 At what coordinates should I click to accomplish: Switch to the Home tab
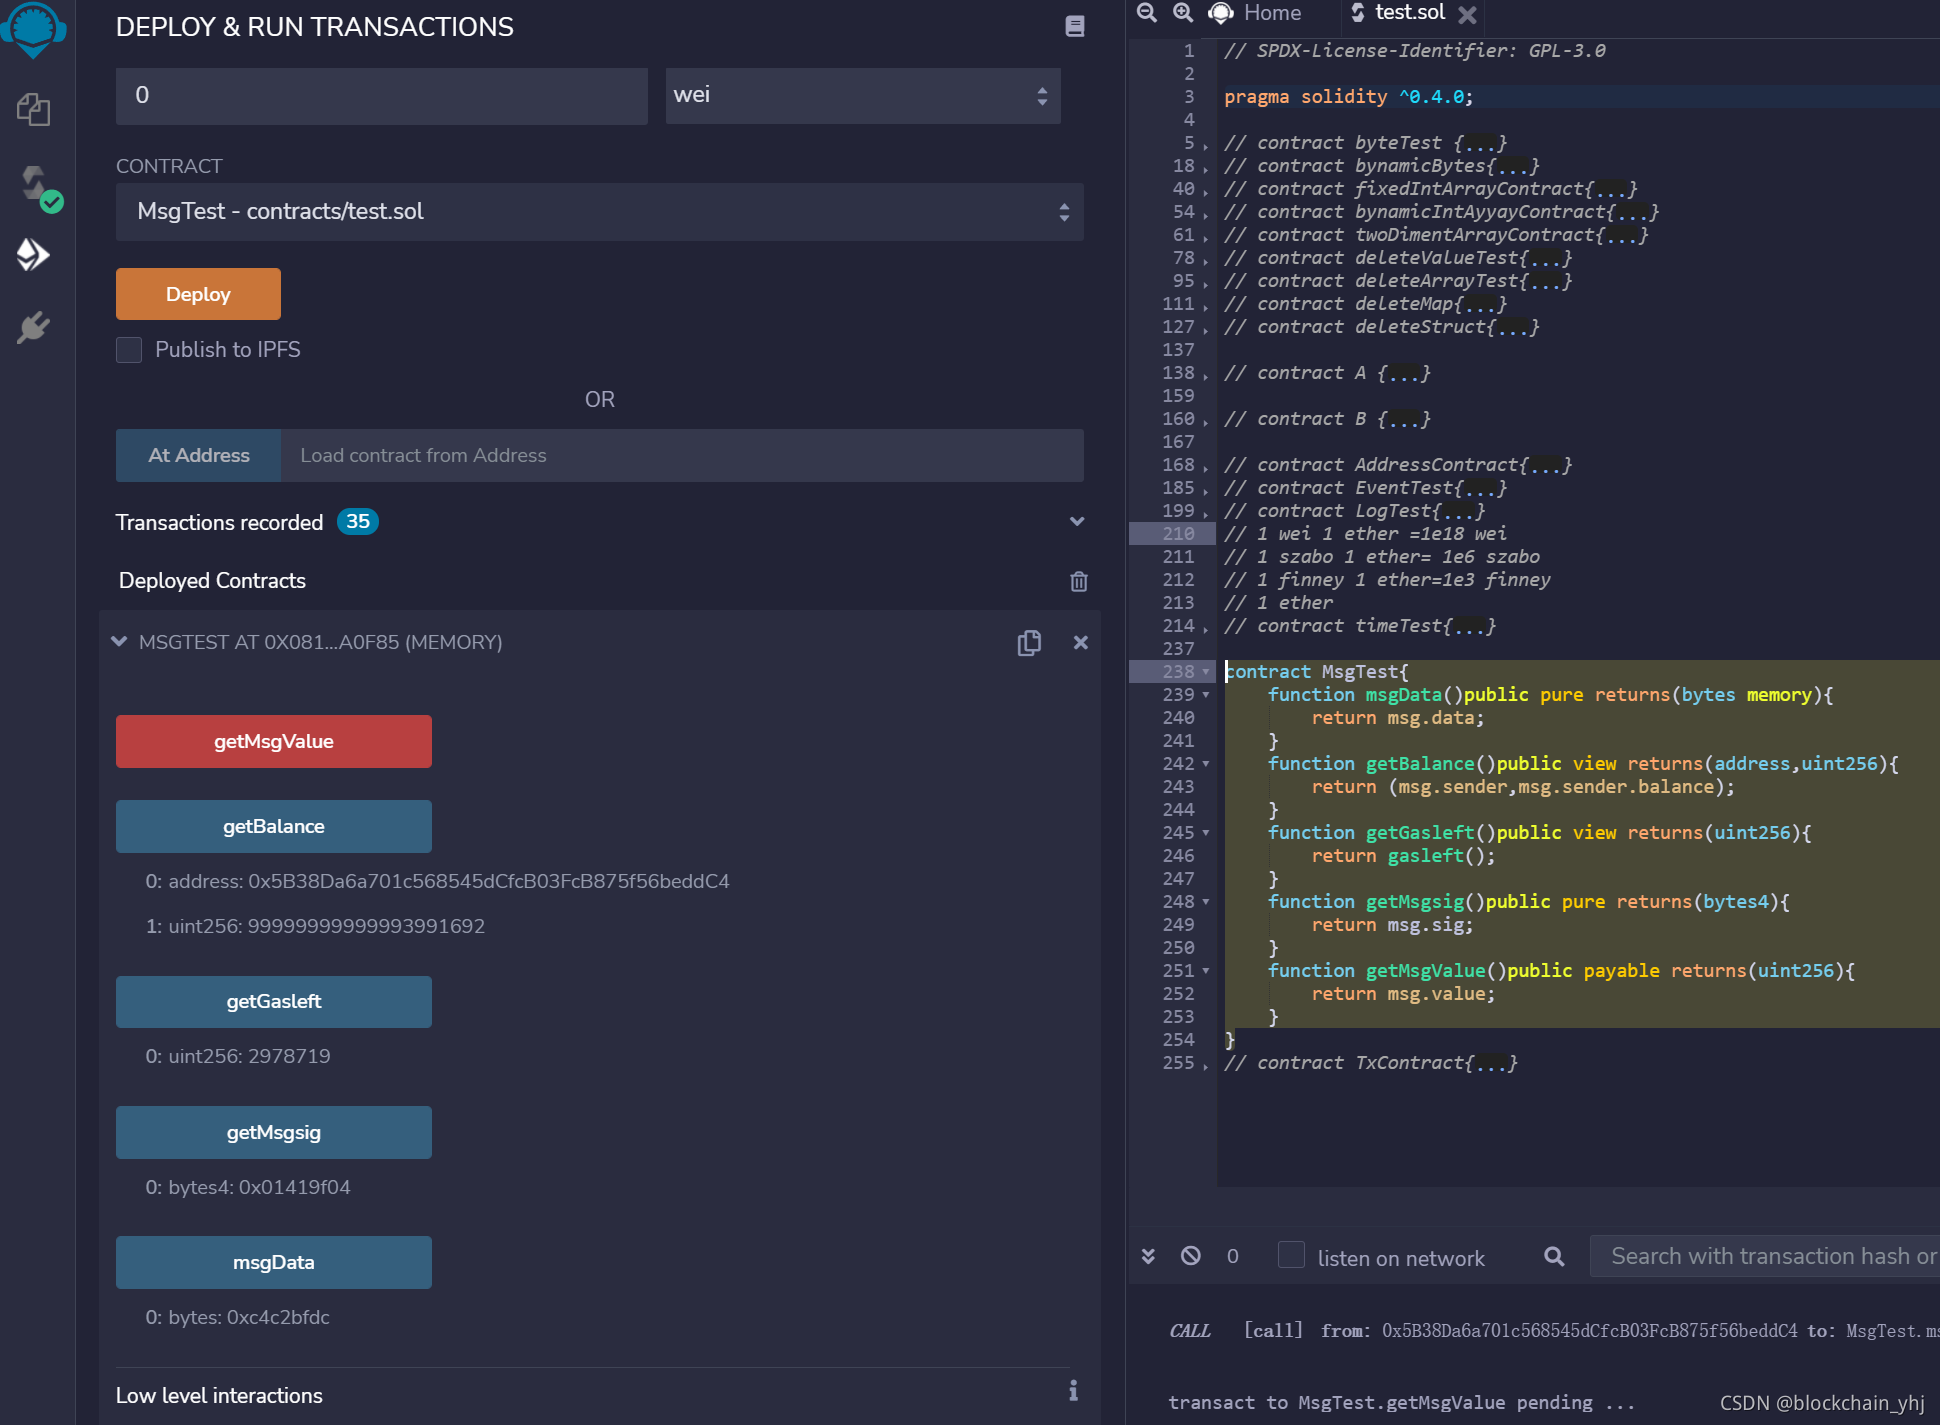tap(1257, 13)
